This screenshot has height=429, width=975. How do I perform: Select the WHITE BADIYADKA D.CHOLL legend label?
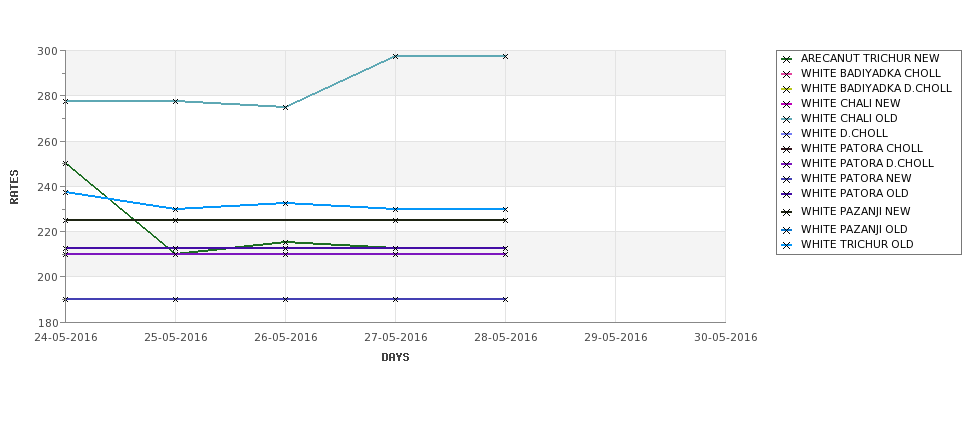click(876, 88)
